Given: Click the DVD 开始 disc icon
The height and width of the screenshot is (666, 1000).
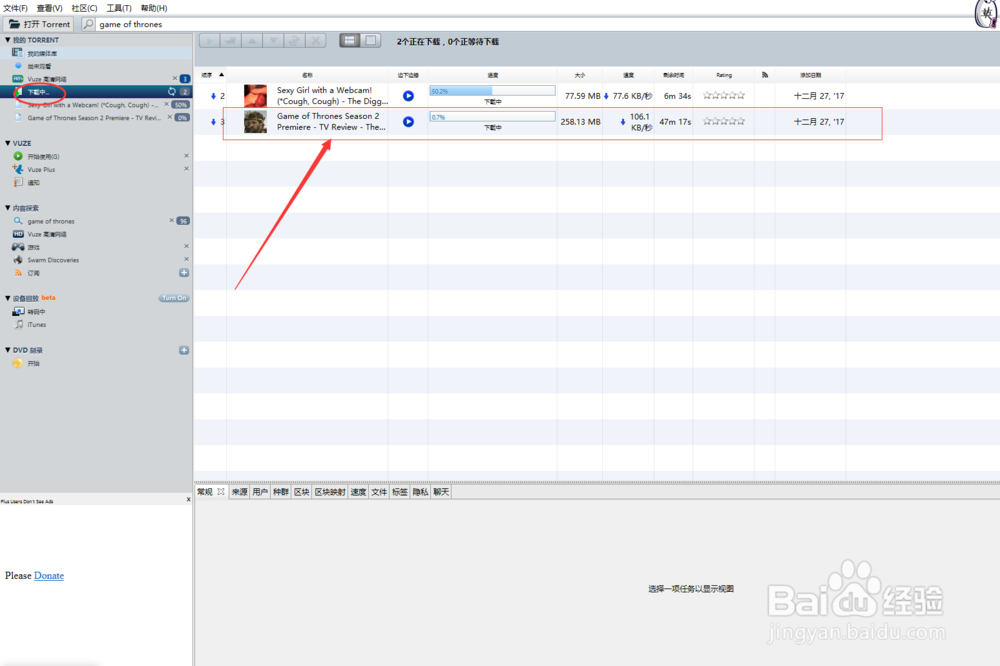Looking at the screenshot, I should pyautogui.click(x=18, y=363).
